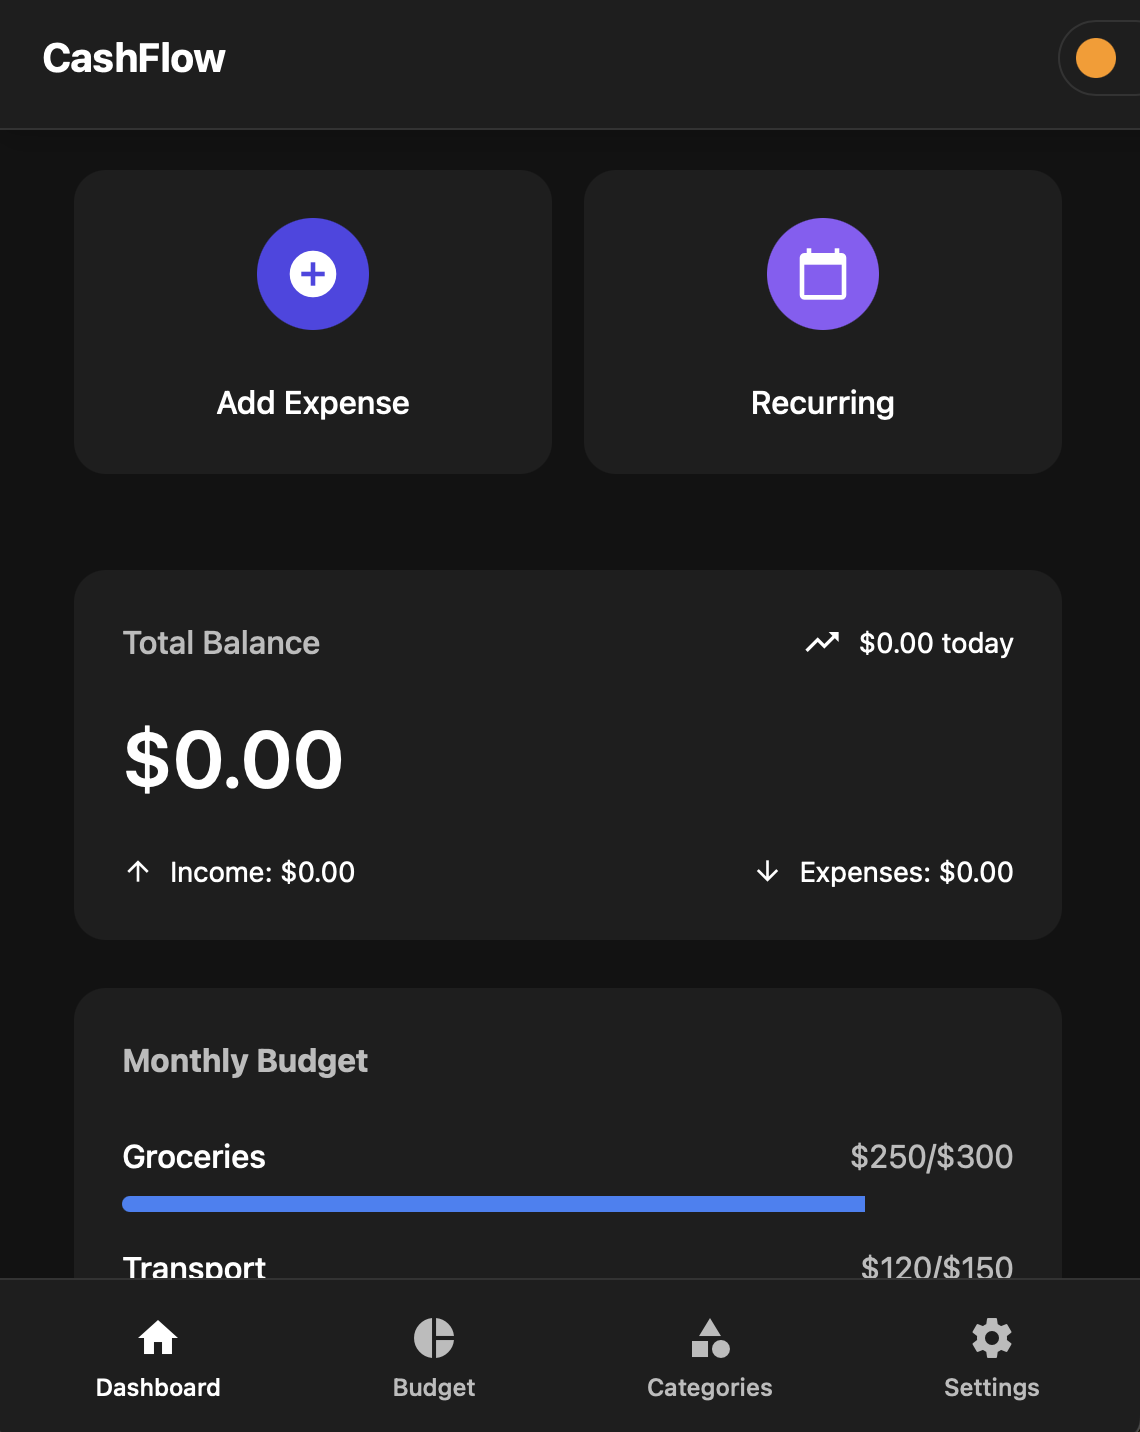Click the trending-up arrow icon beside today
The height and width of the screenshot is (1432, 1140).
tap(822, 643)
